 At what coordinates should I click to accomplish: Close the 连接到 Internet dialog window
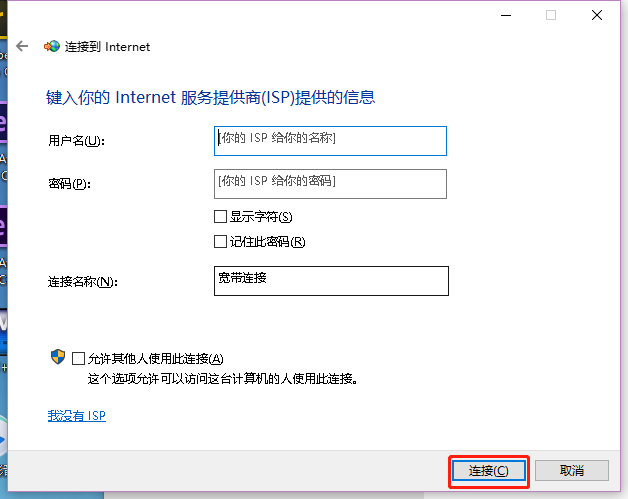(597, 15)
